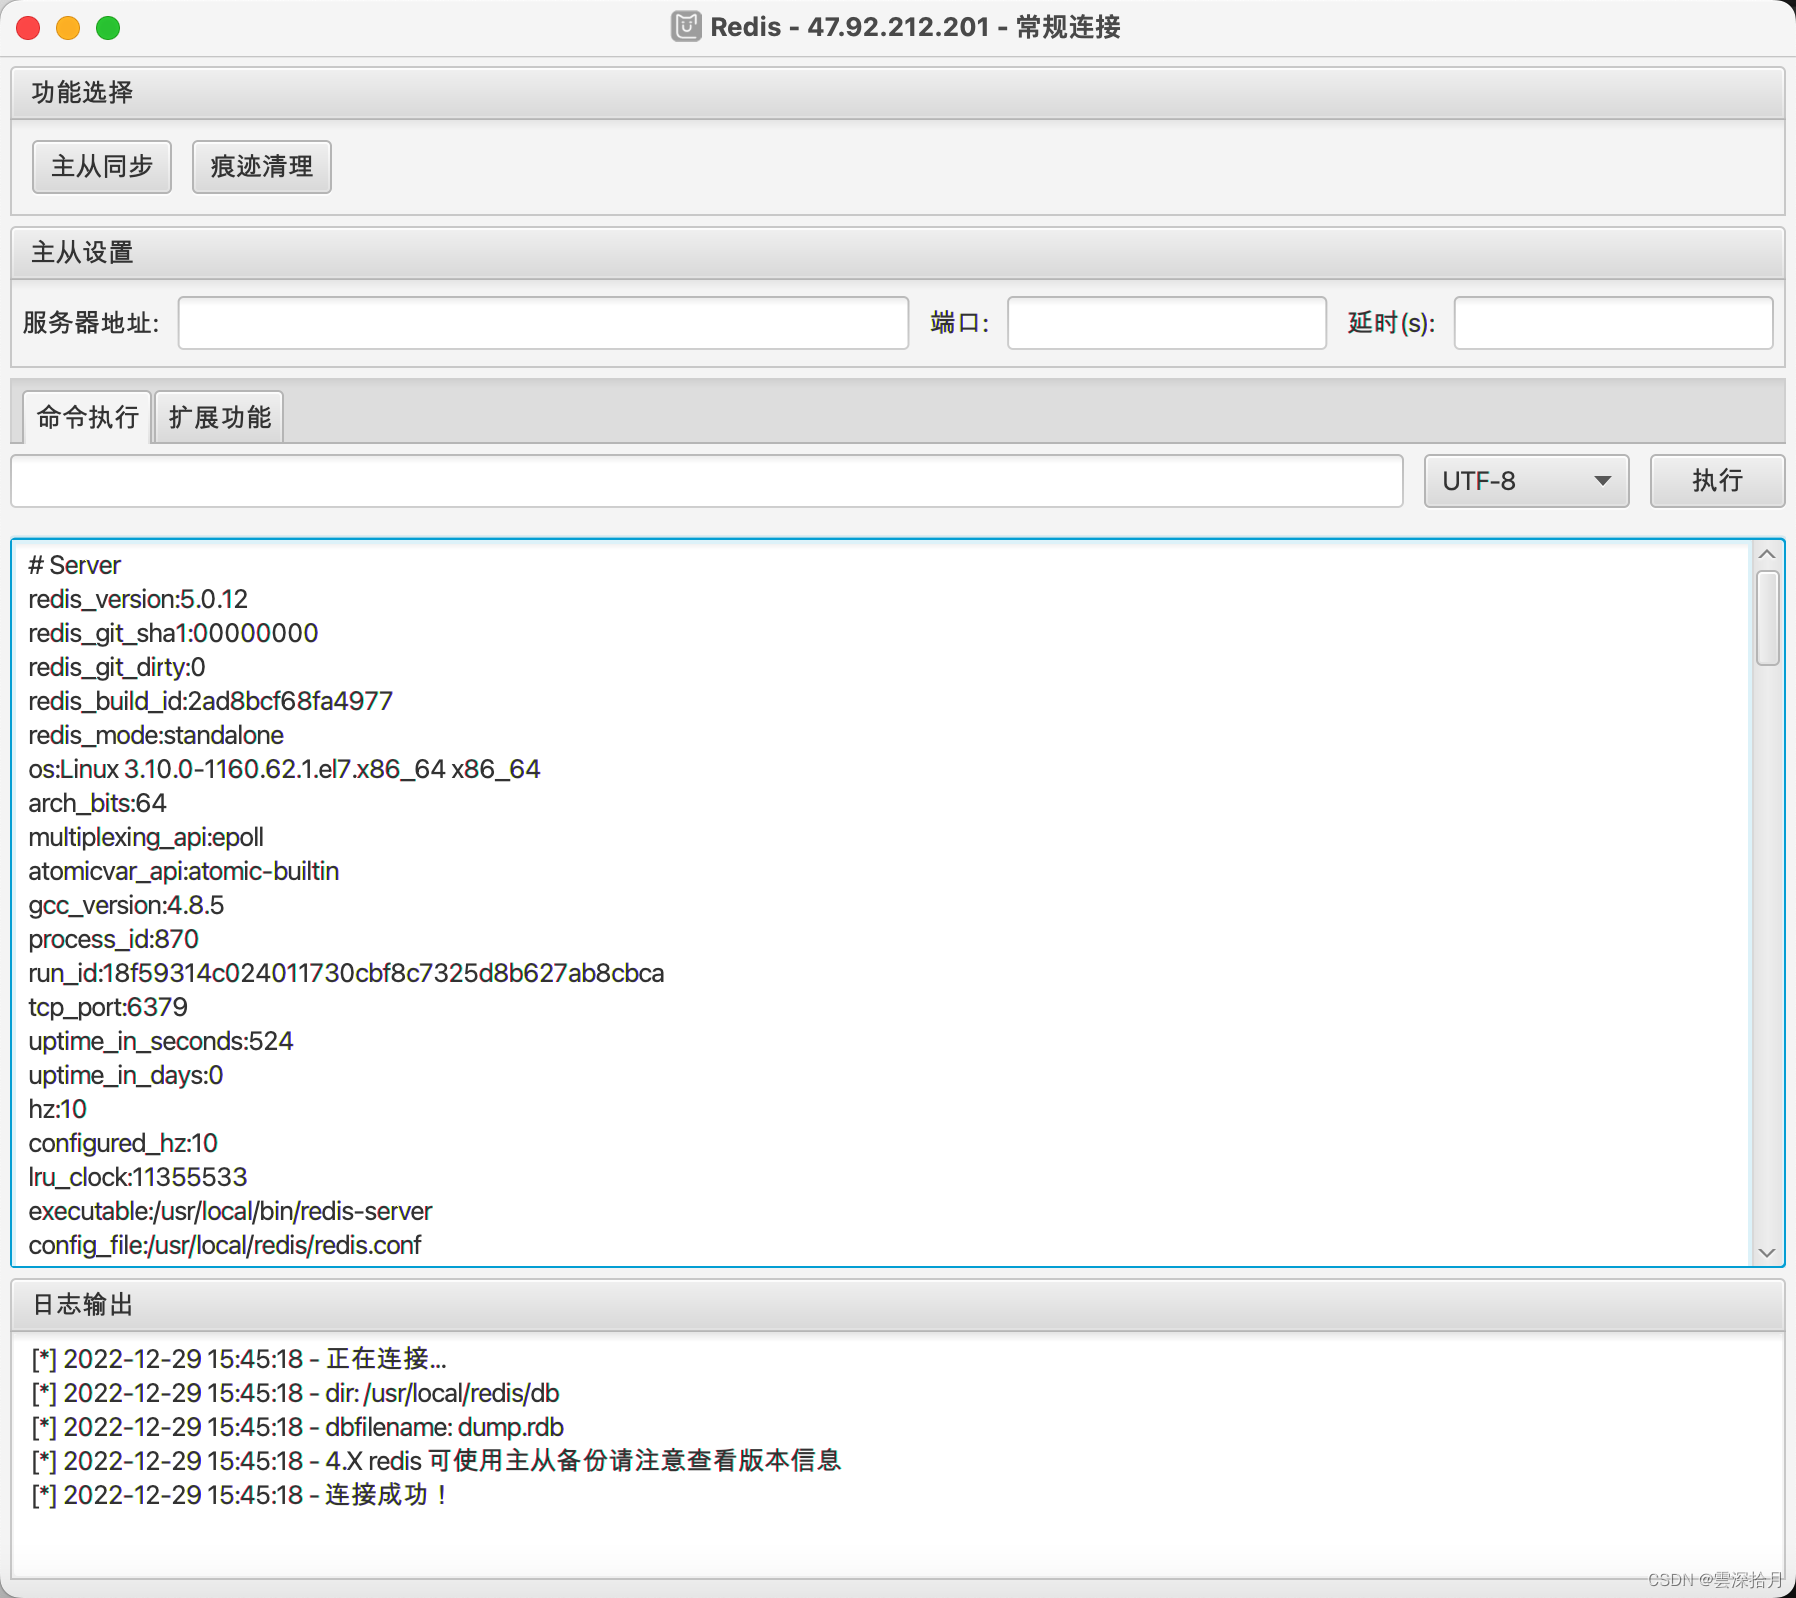Open the UTF-8 encoding dropdown
Viewport: 1796px width, 1598px height.
[x=1526, y=481]
